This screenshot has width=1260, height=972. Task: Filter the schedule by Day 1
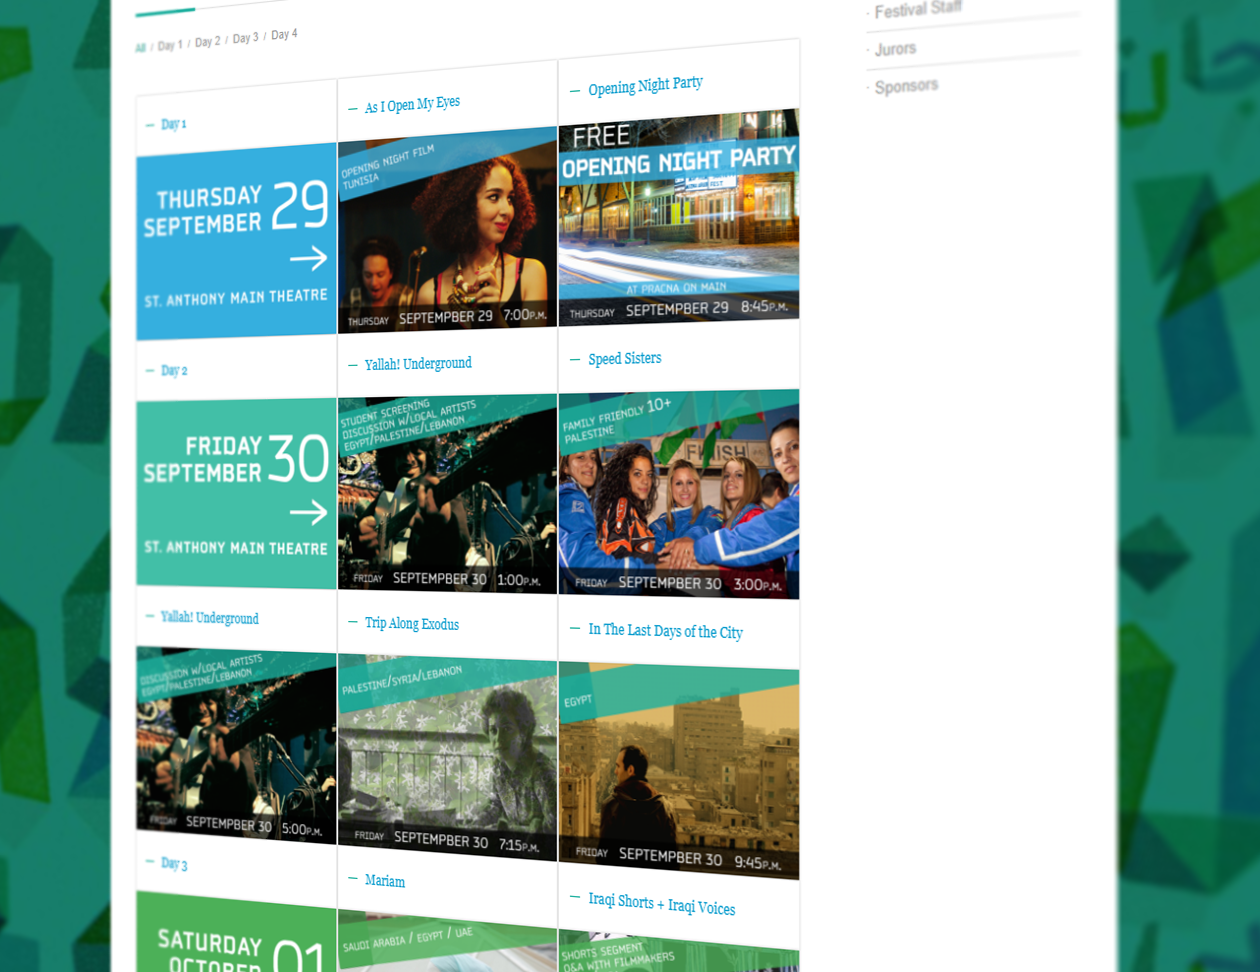point(170,45)
